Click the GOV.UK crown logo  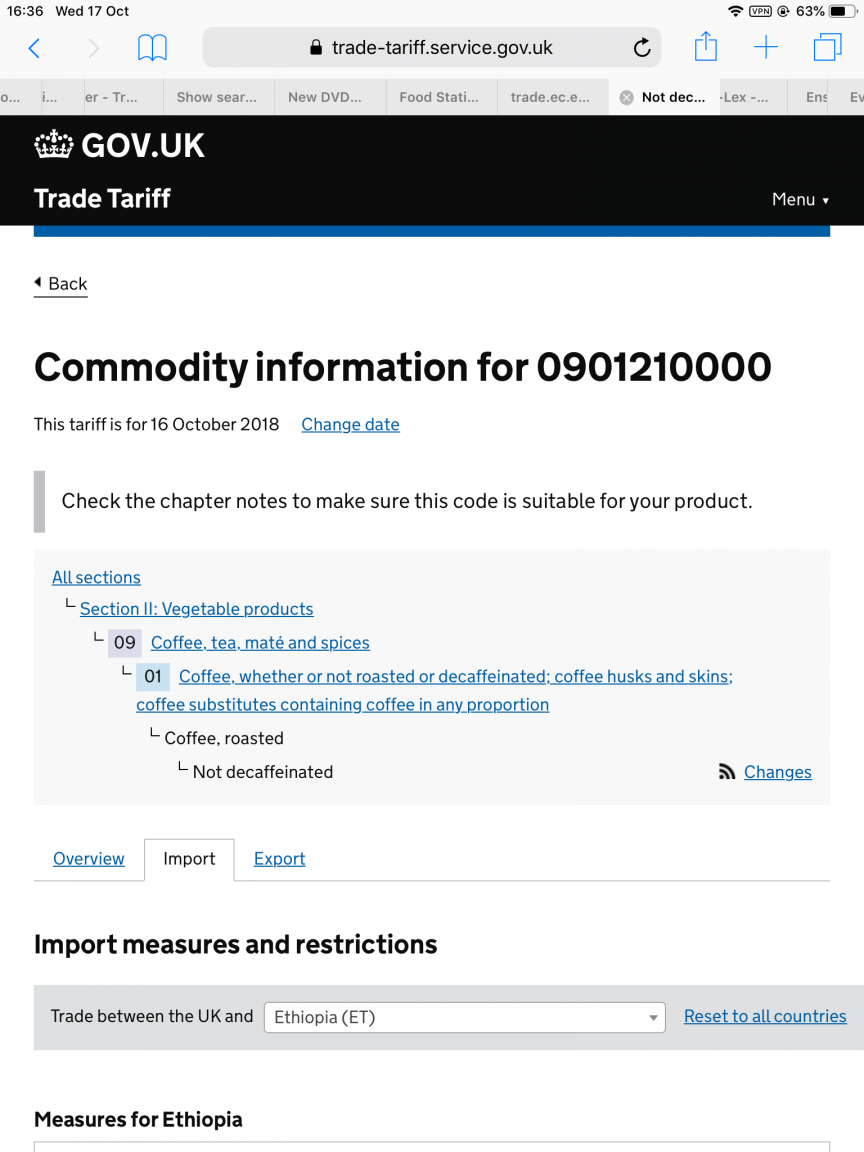click(54, 145)
